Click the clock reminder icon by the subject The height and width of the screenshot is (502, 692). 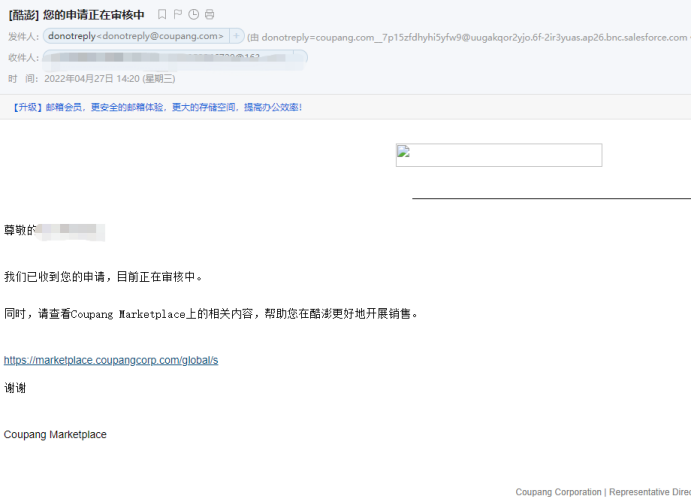194,15
